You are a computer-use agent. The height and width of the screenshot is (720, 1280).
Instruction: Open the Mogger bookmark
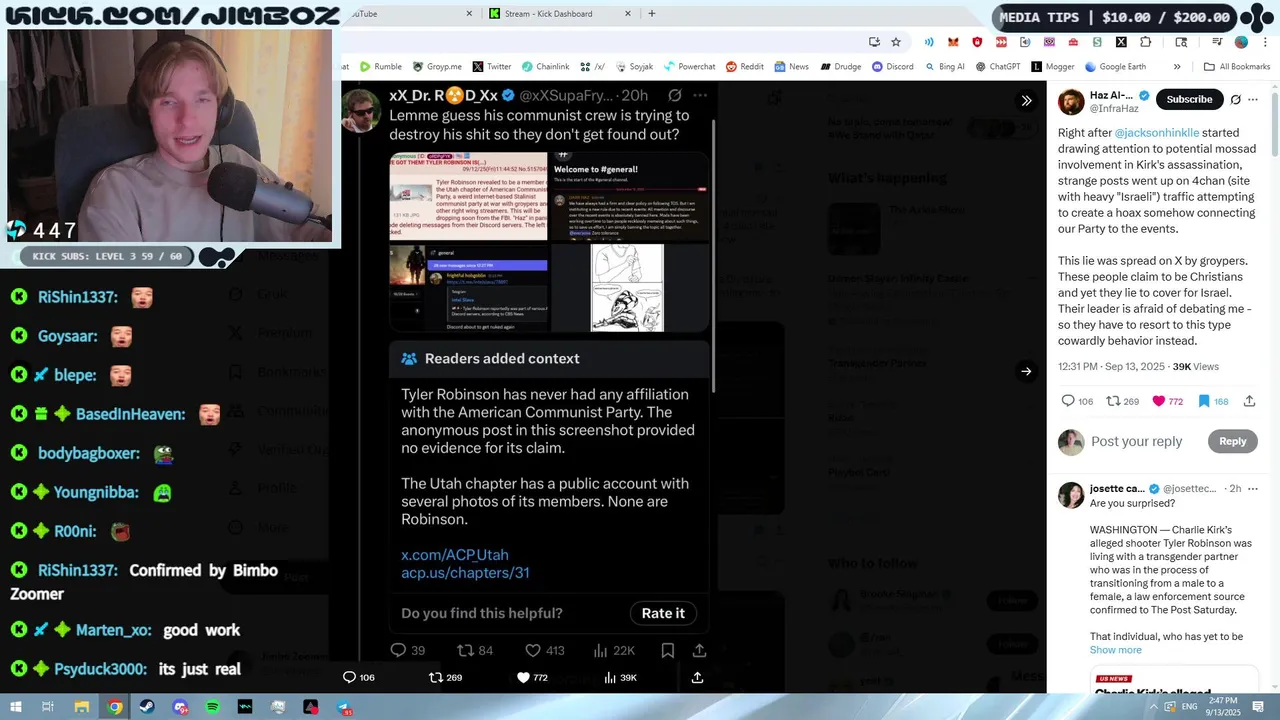tap(1052, 67)
